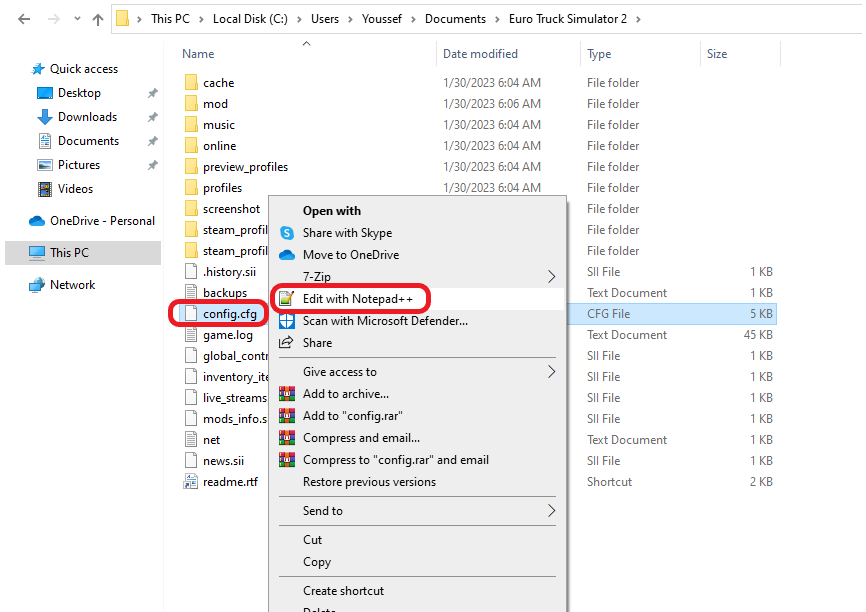
Task: Sort files by Name column header
Action: click(198, 54)
